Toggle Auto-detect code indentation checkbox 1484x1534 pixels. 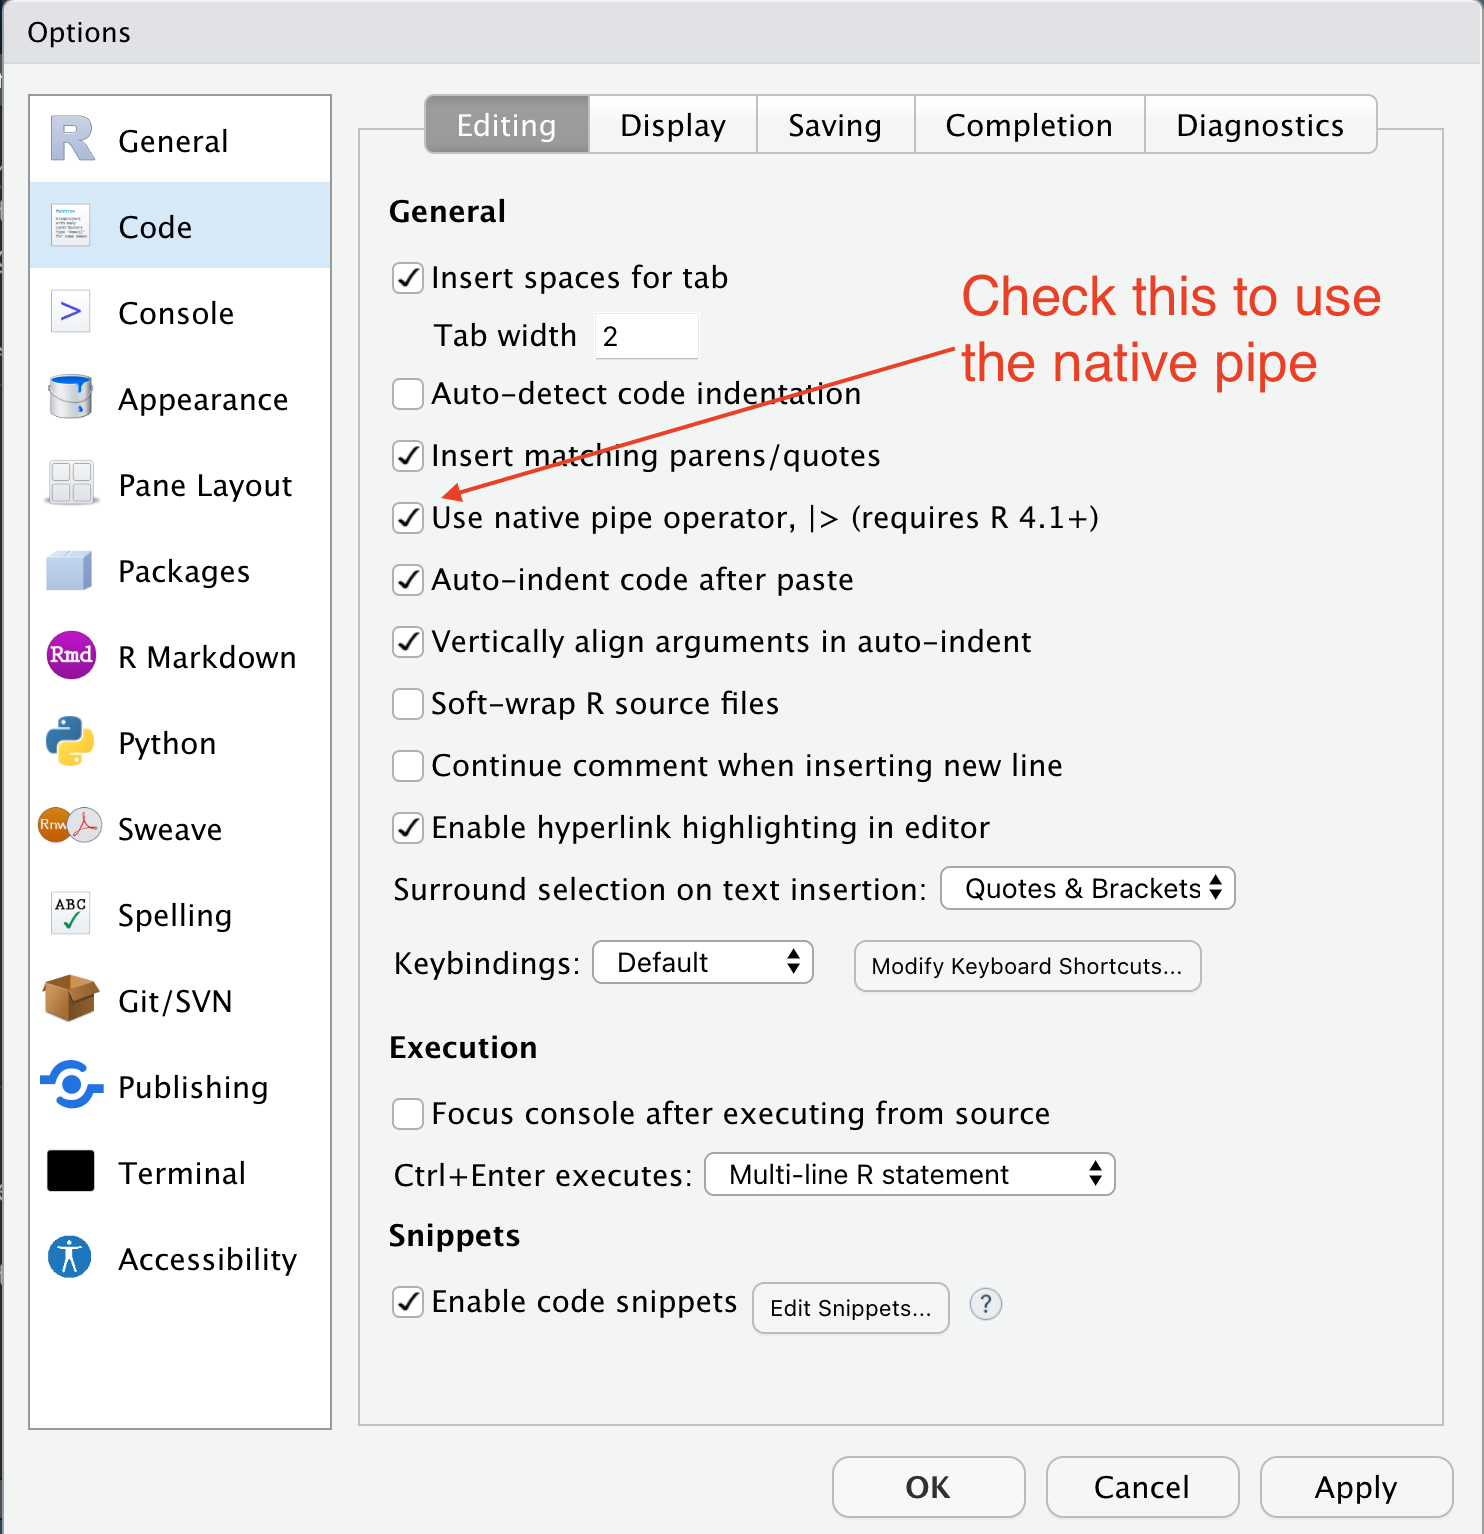(x=408, y=394)
